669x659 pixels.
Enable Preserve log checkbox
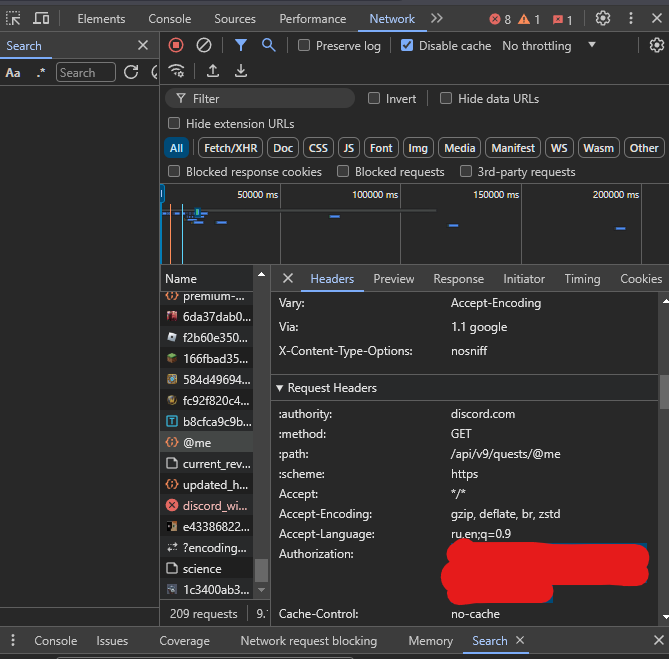pos(304,45)
